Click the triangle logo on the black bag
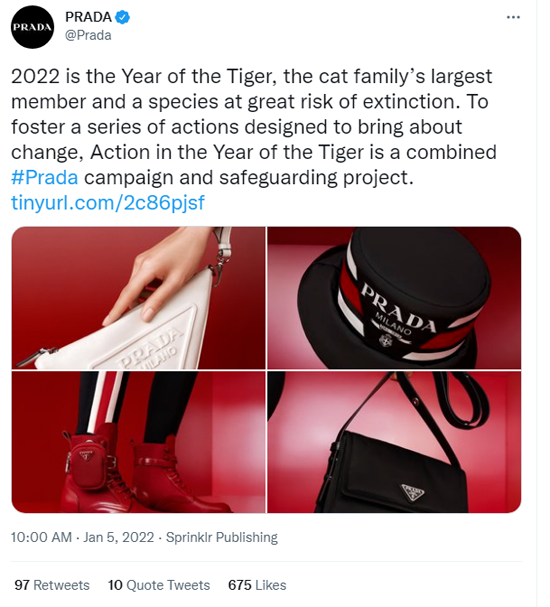 (412, 493)
